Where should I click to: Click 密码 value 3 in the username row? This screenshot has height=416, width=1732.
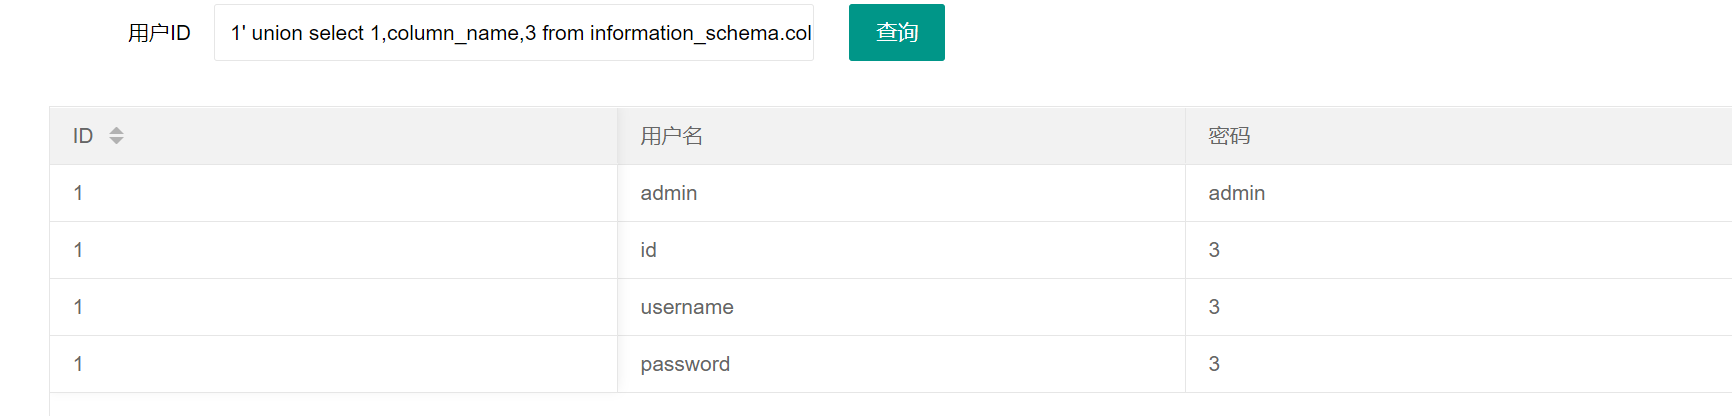coord(1459,307)
